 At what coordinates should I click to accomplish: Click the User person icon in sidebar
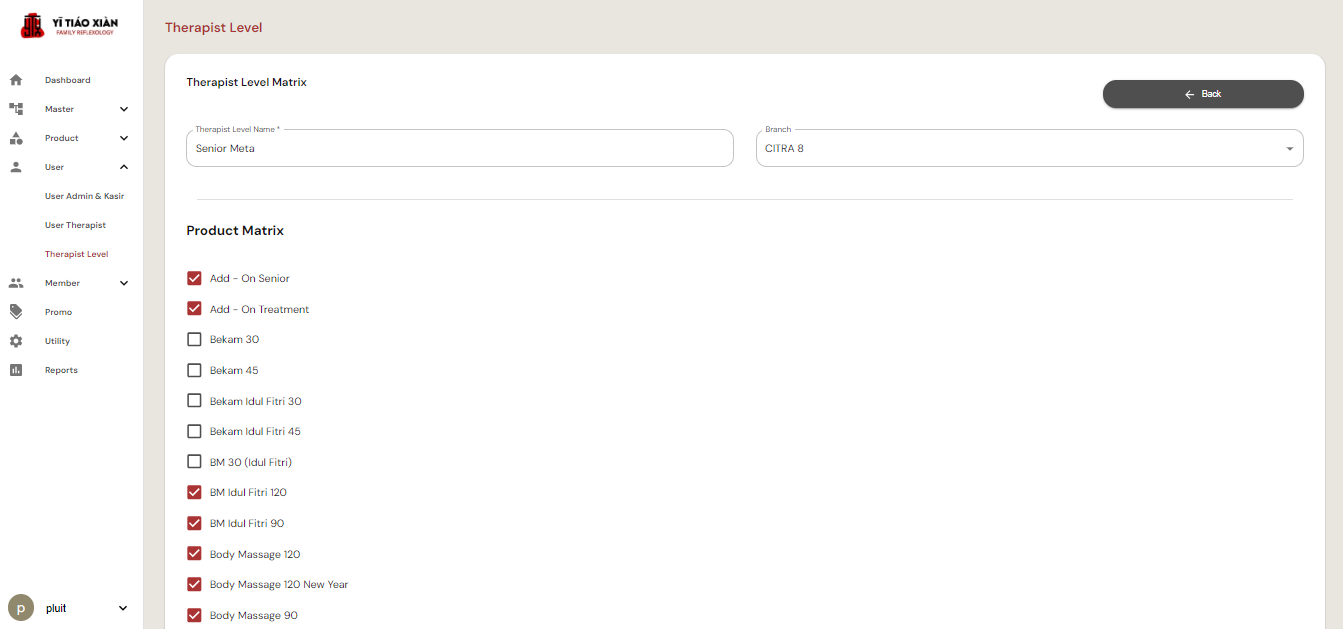[16, 167]
